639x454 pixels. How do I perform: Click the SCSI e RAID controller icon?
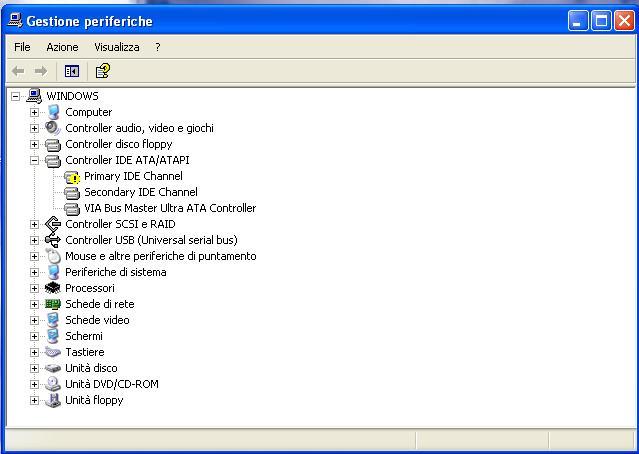click(53, 224)
